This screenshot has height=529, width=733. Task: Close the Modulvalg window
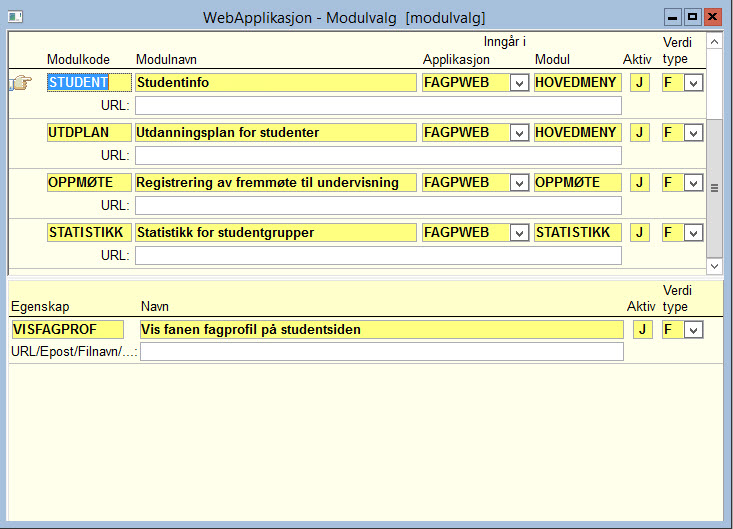(x=712, y=17)
